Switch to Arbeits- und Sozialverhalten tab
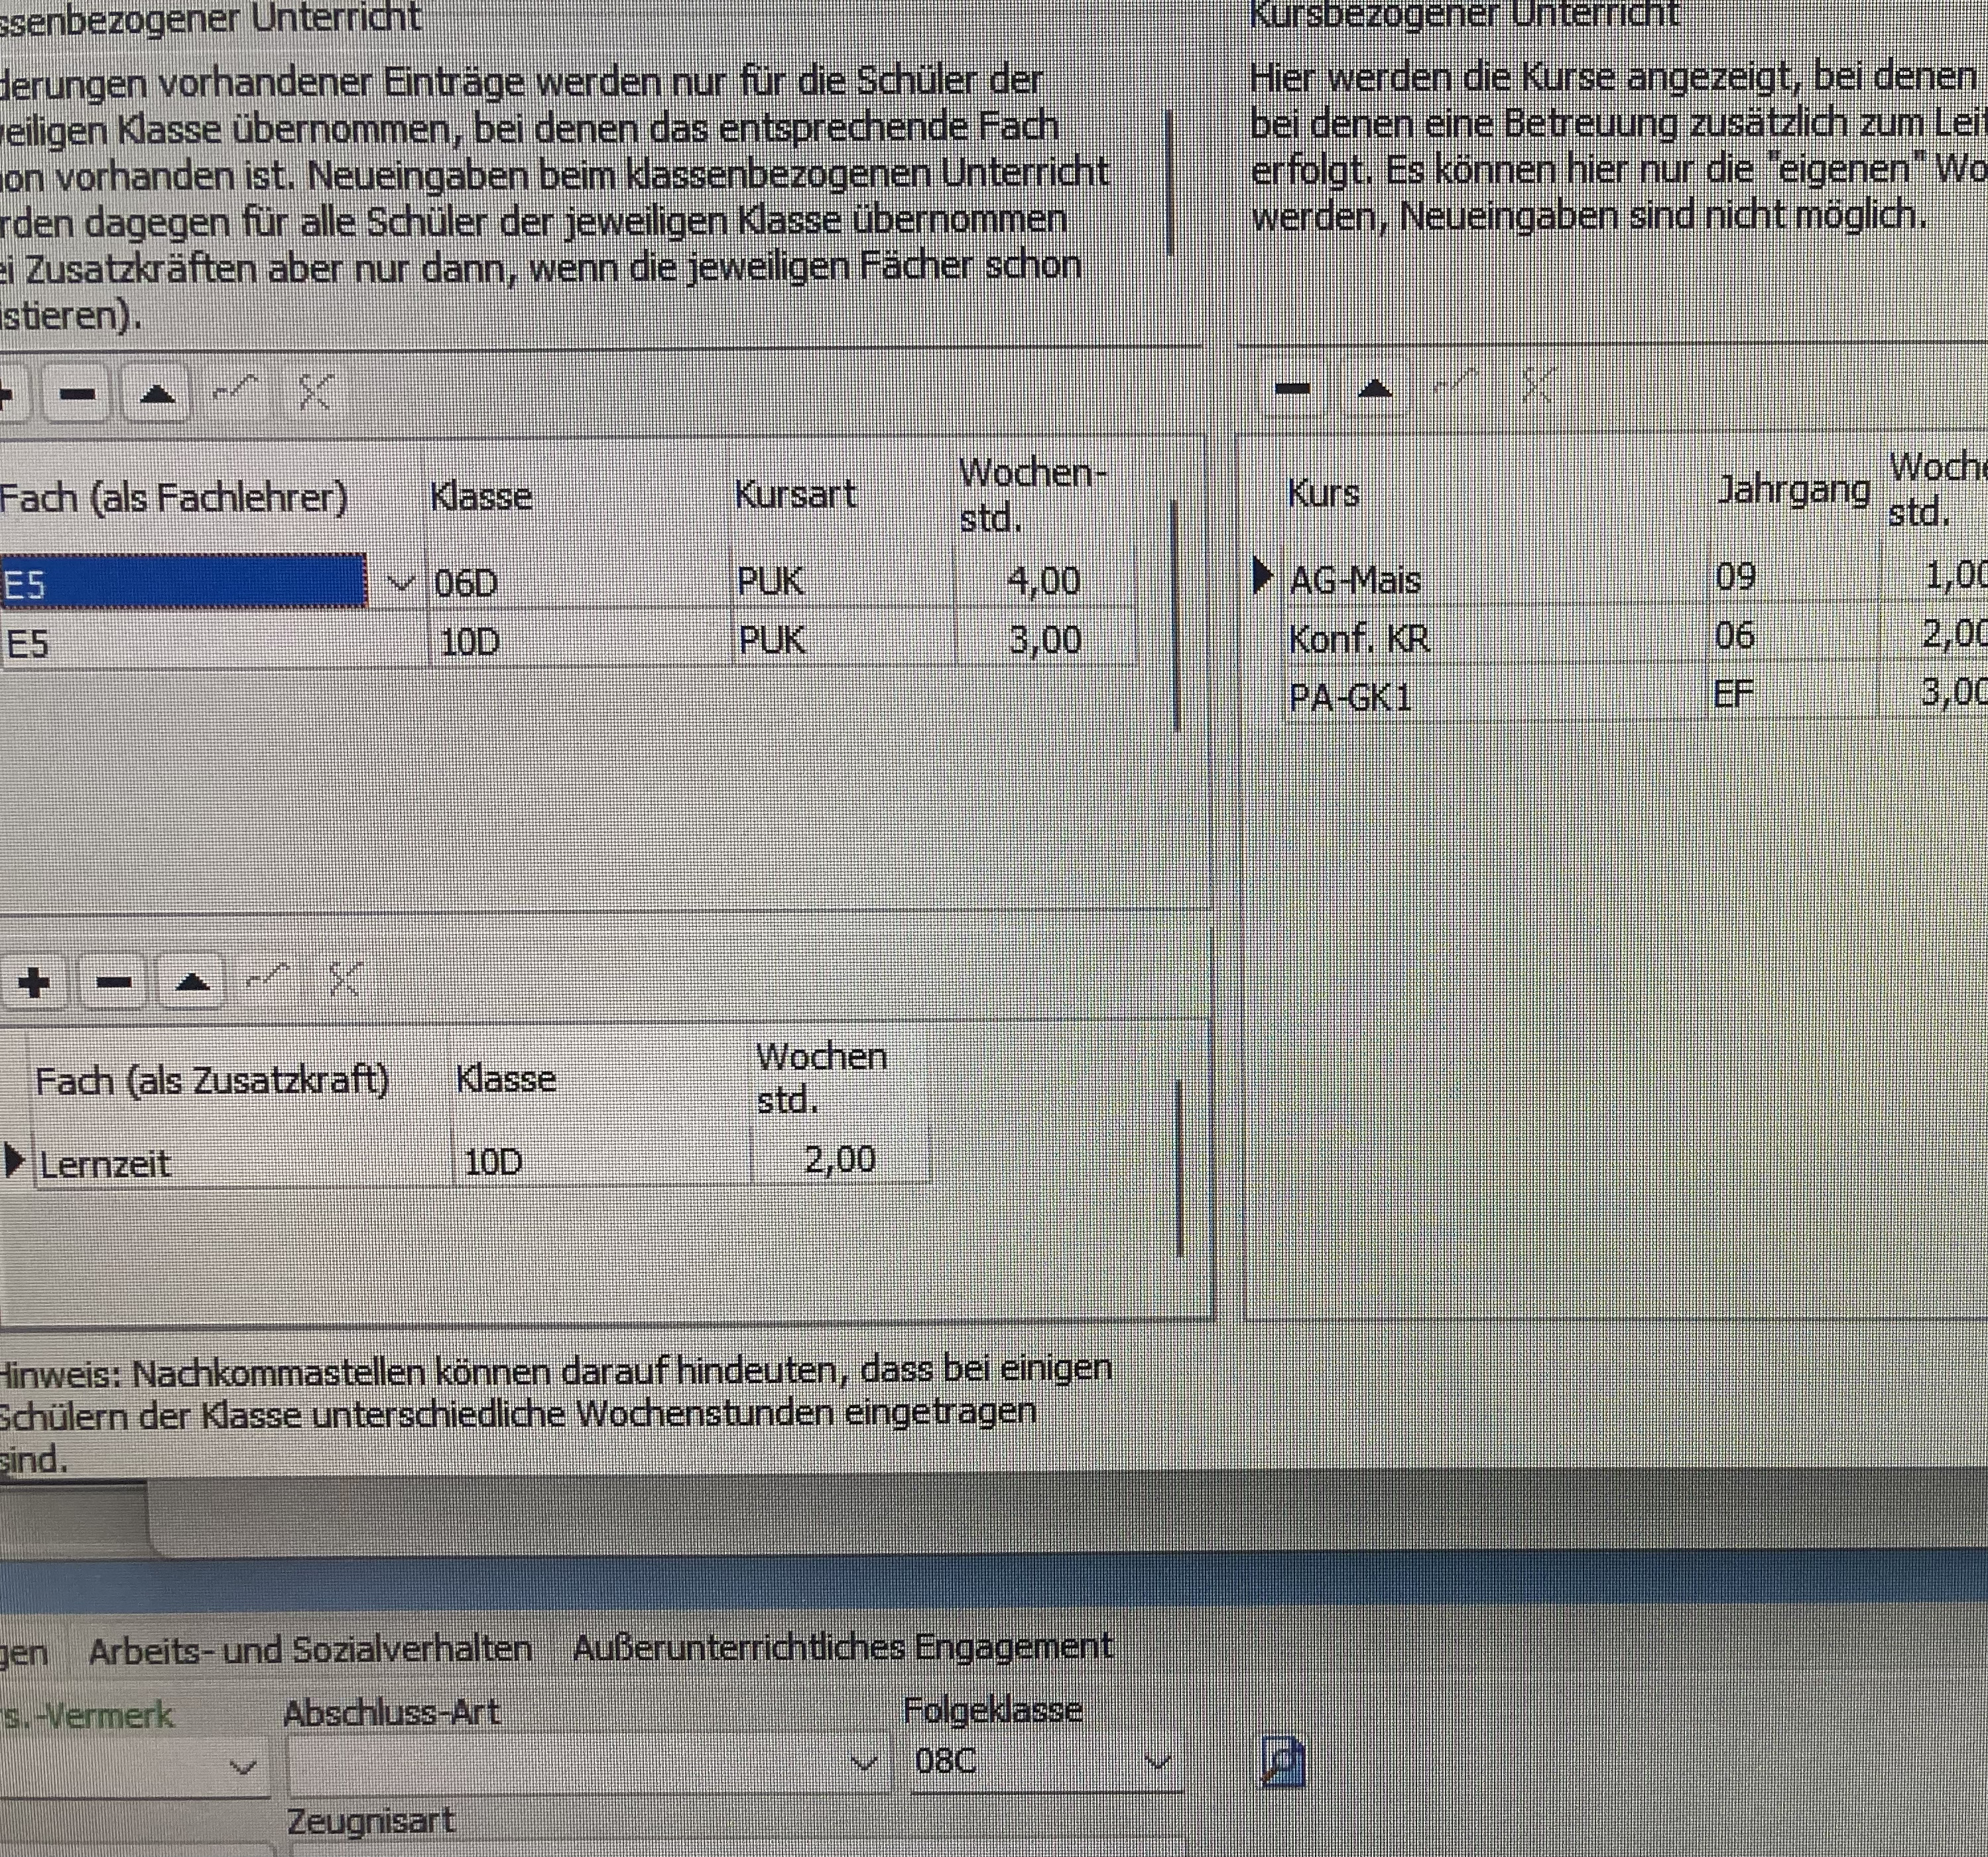 coord(310,1650)
